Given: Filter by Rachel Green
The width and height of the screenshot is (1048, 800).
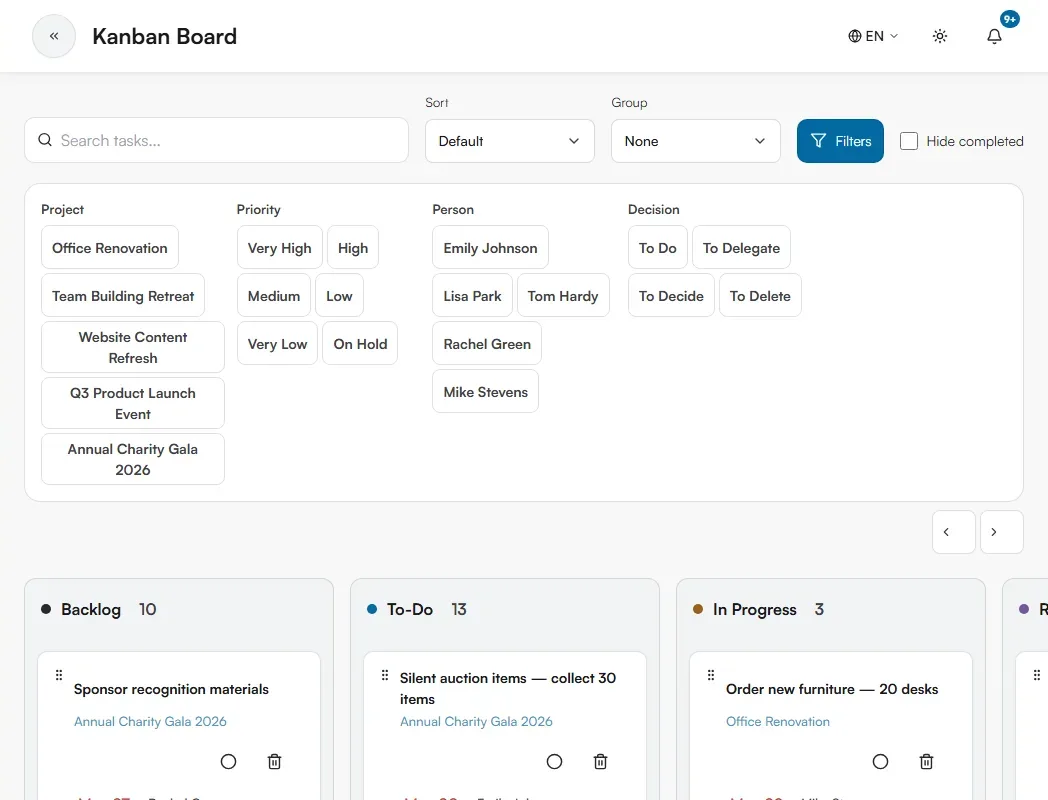Looking at the screenshot, I should click(x=487, y=344).
